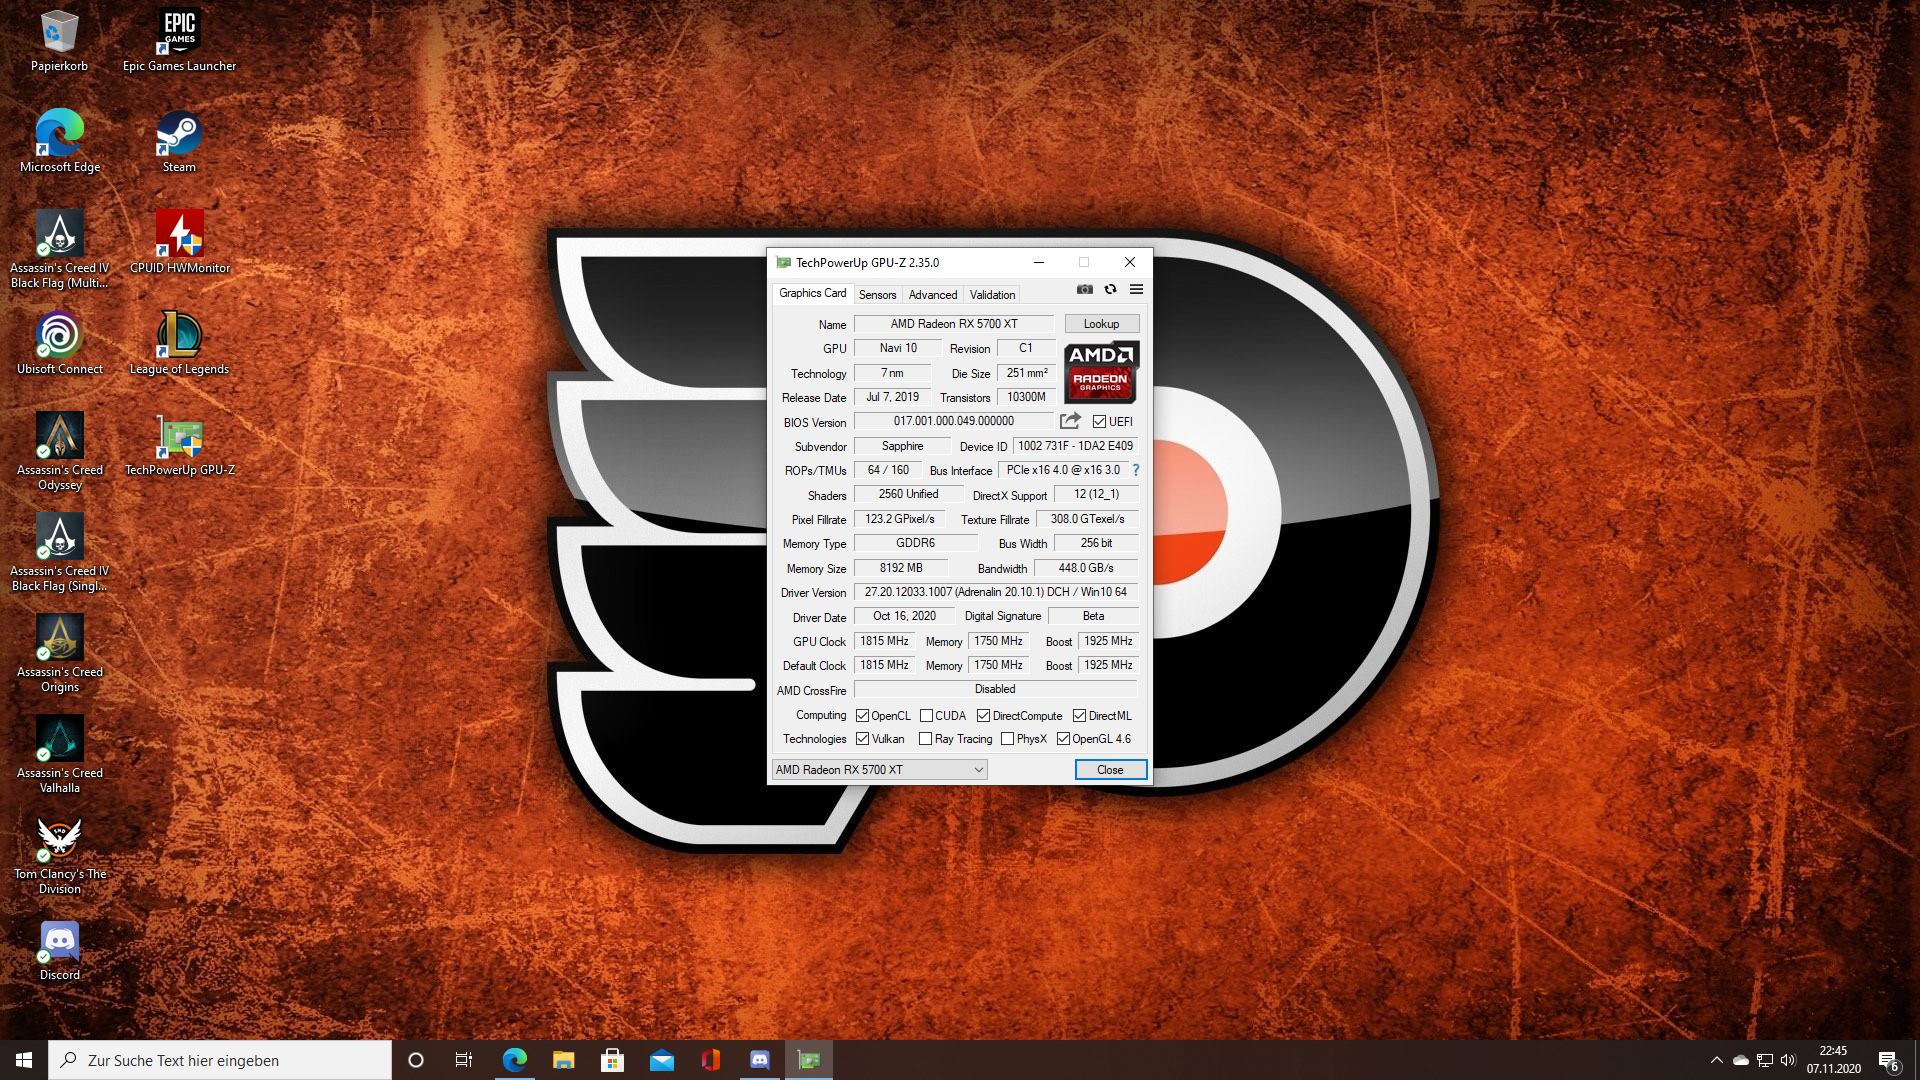Click the BIOS export share icon

coord(1070,421)
